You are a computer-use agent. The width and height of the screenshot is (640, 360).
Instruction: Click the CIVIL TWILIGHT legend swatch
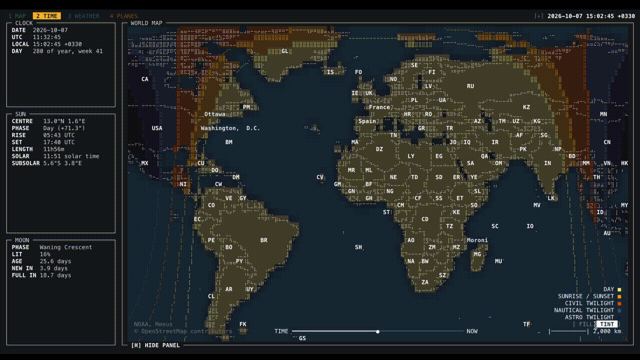pos(619,303)
